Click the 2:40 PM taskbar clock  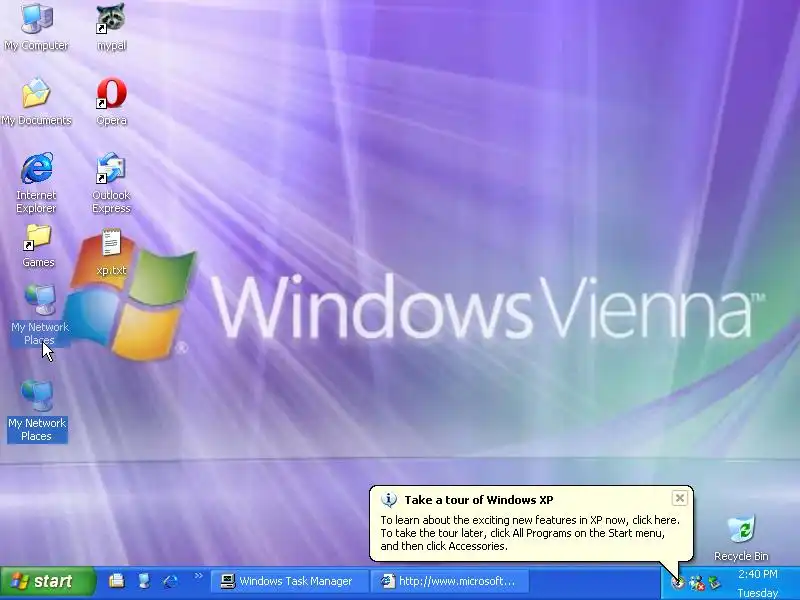coord(758,574)
